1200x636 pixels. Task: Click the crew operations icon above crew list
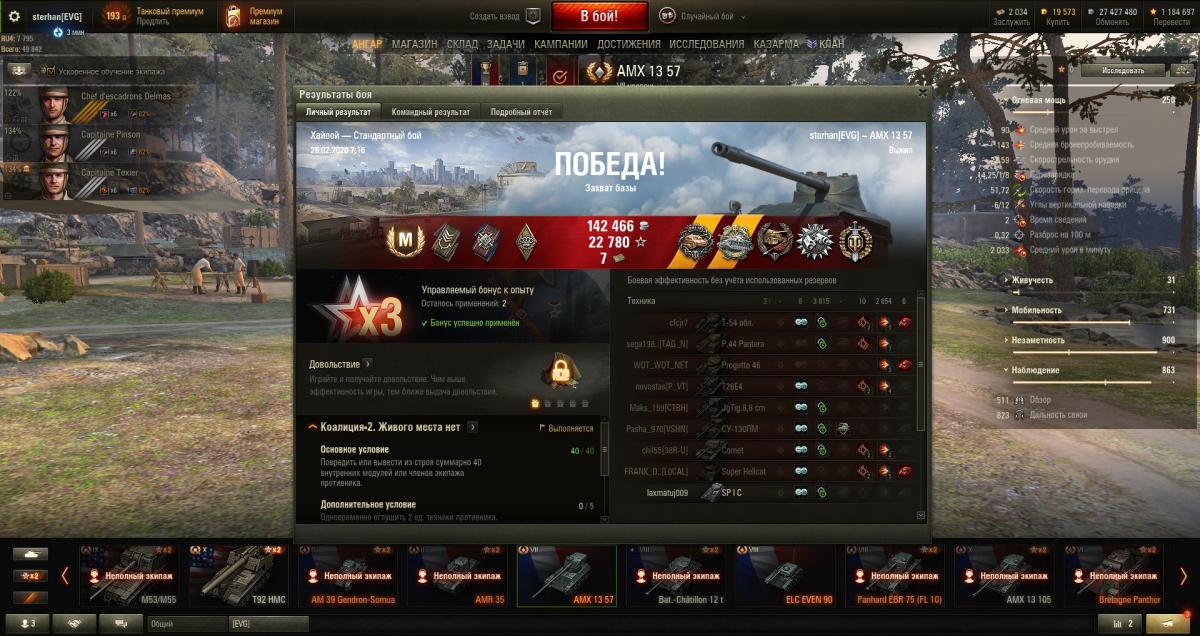pos(20,71)
